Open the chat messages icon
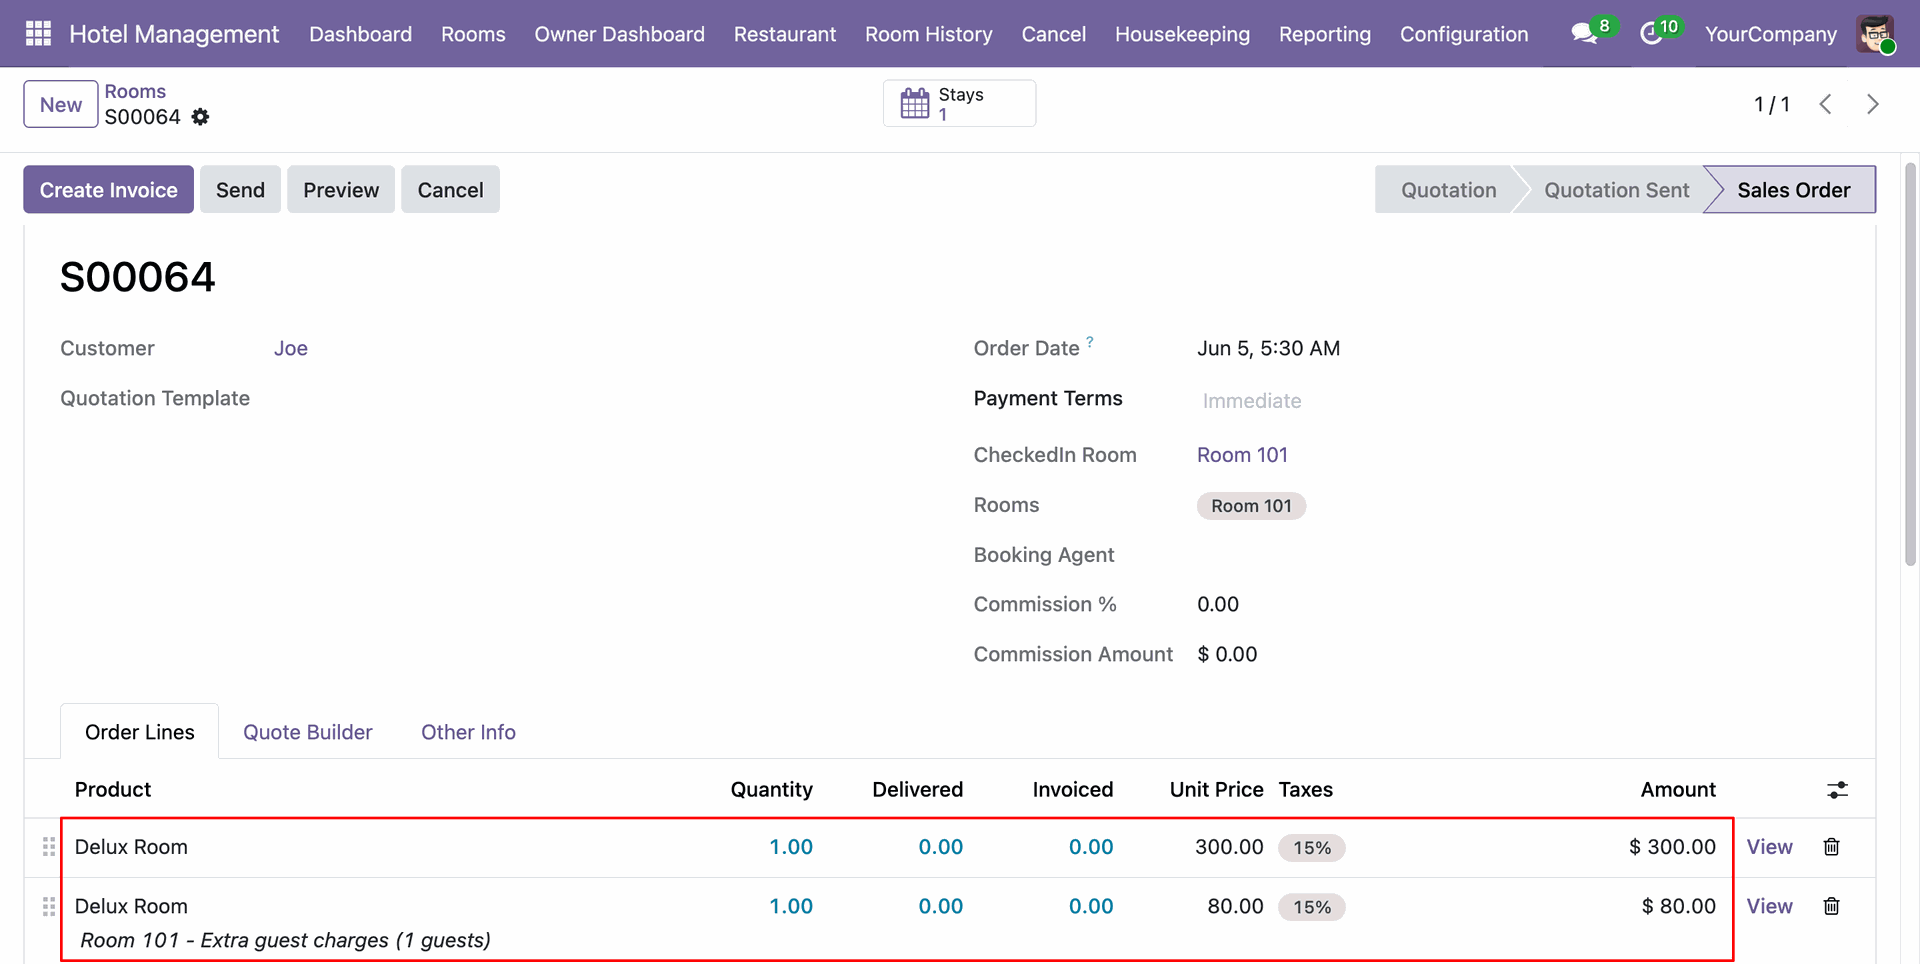This screenshot has height=964, width=1920. [x=1584, y=34]
